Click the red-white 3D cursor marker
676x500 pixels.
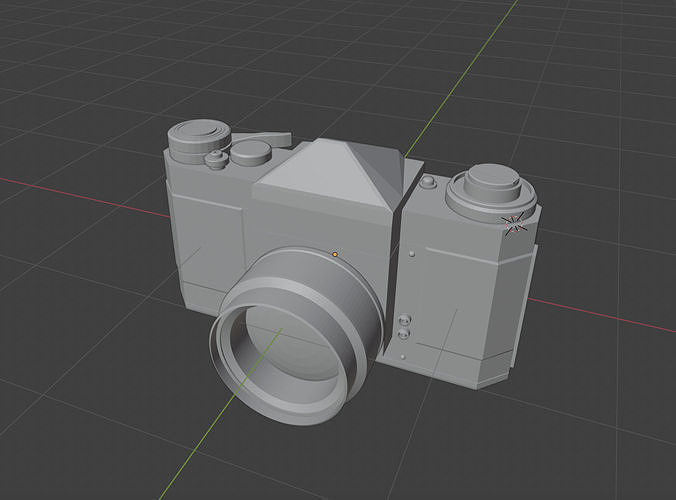click(x=514, y=223)
